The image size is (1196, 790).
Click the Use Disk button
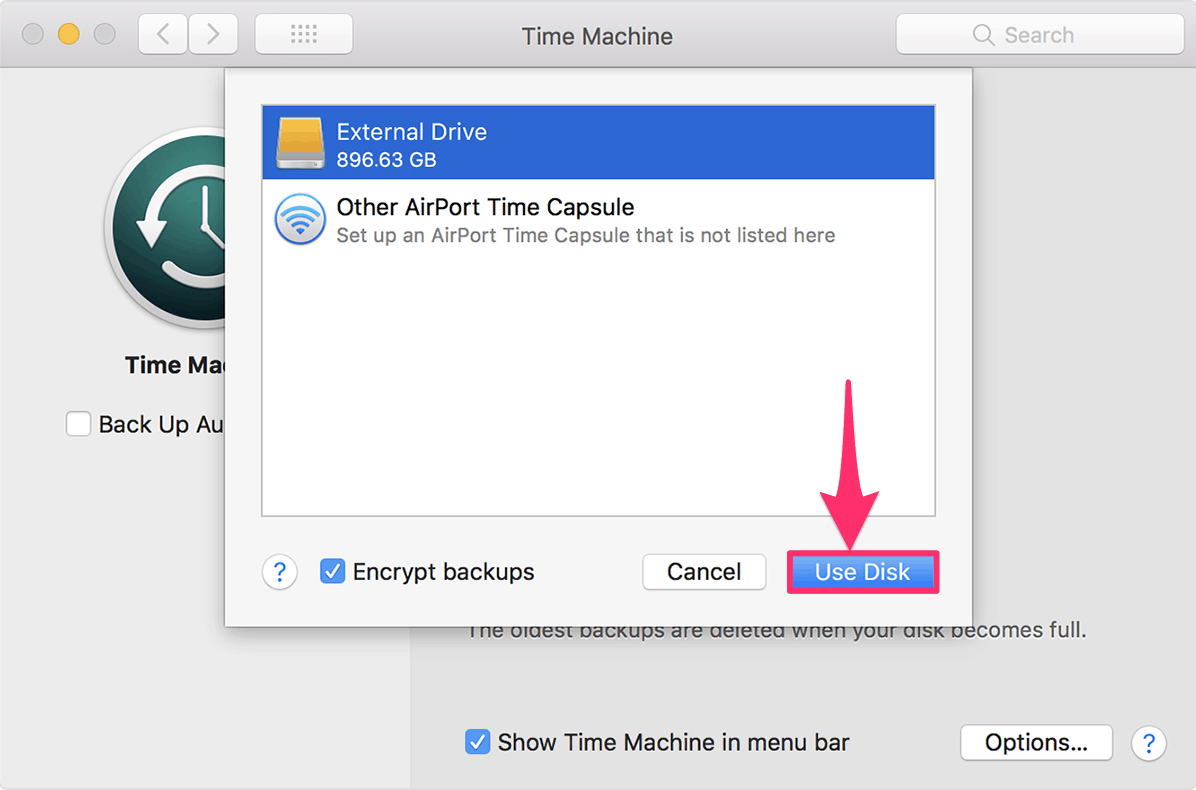coord(862,572)
